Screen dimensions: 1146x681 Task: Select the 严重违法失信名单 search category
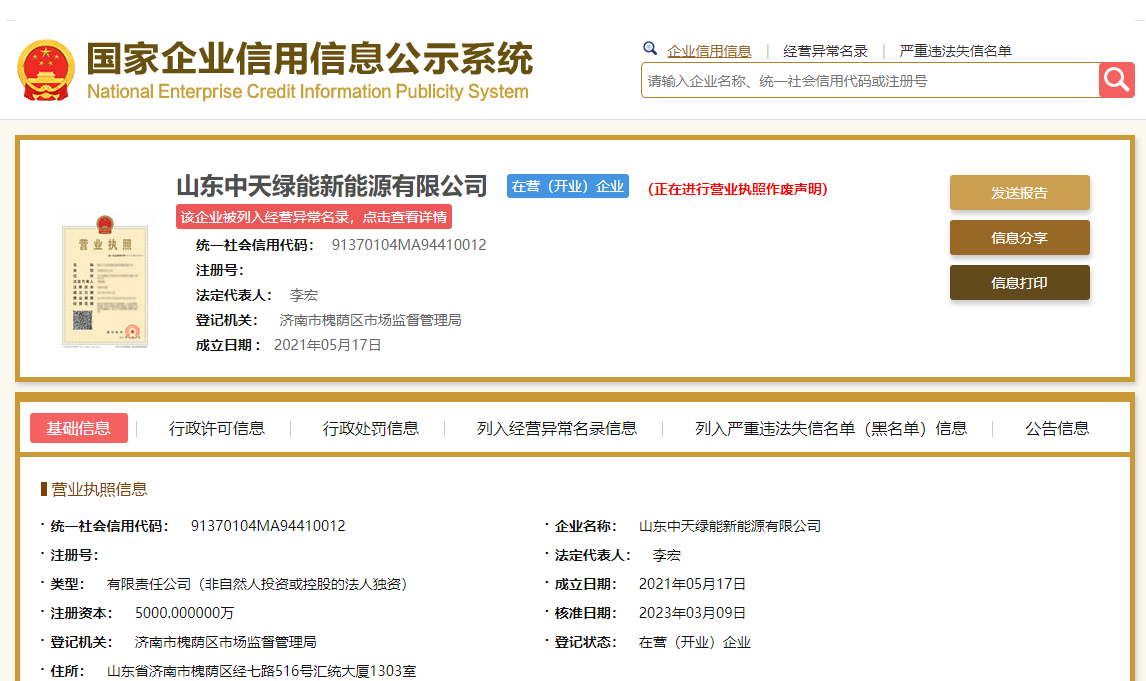pyautogui.click(x=955, y=51)
